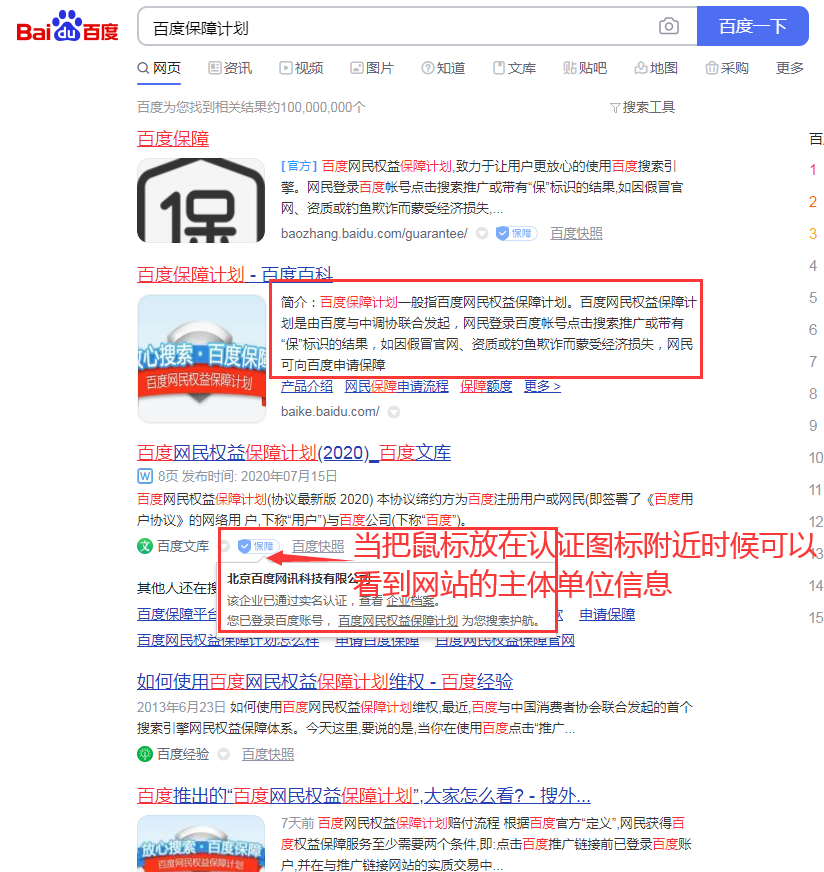Click the camera icon in the search box
The image size is (824, 872).
pyautogui.click(x=668, y=27)
